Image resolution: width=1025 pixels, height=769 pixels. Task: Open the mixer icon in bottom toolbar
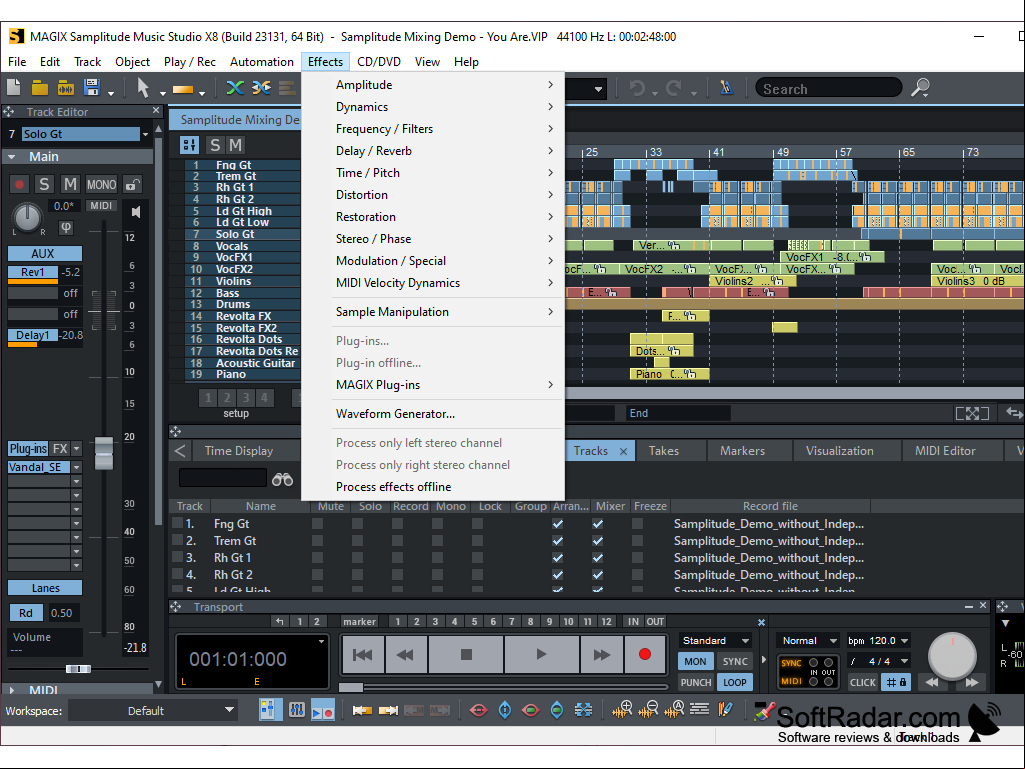[296, 709]
